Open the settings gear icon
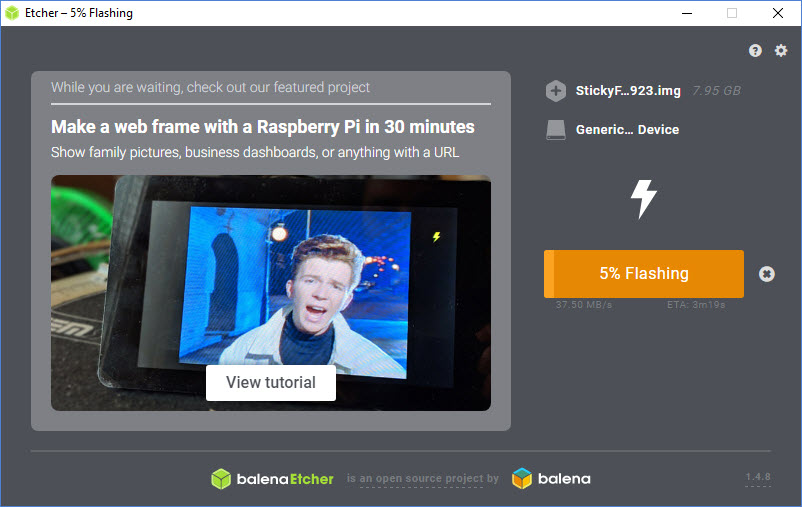 [781, 50]
